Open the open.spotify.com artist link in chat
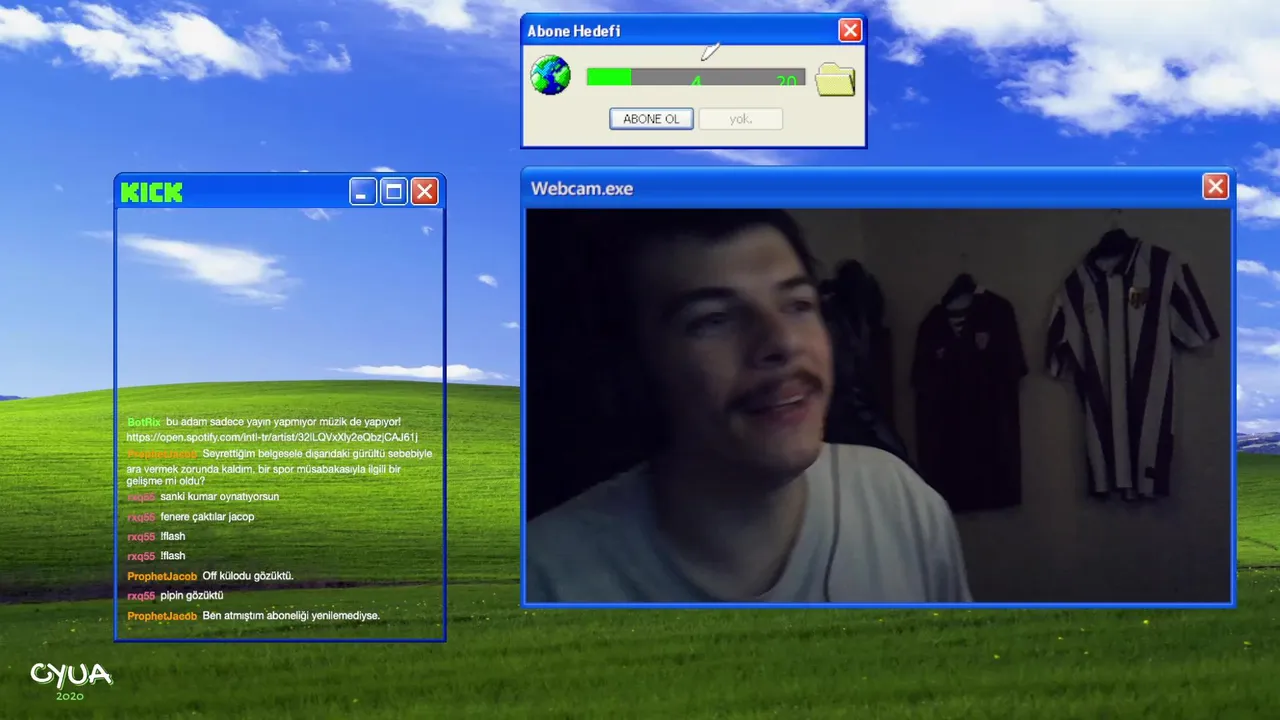This screenshot has width=1280, height=720. tap(272, 437)
